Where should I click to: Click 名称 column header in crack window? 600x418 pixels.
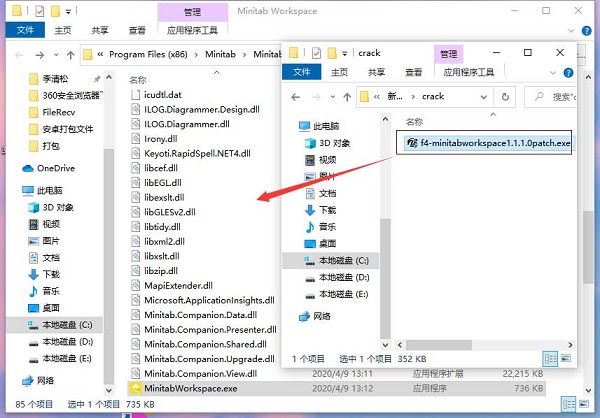coord(414,122)
